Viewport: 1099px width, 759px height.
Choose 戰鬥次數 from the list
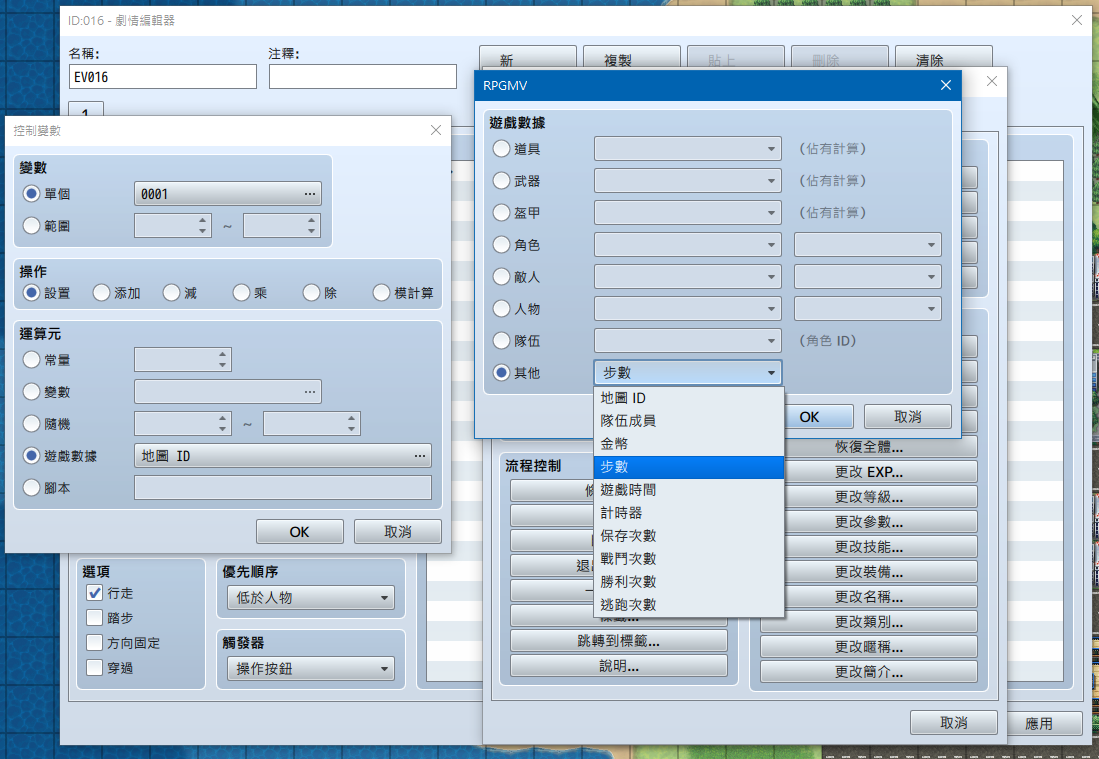click(x=688, y=559)
